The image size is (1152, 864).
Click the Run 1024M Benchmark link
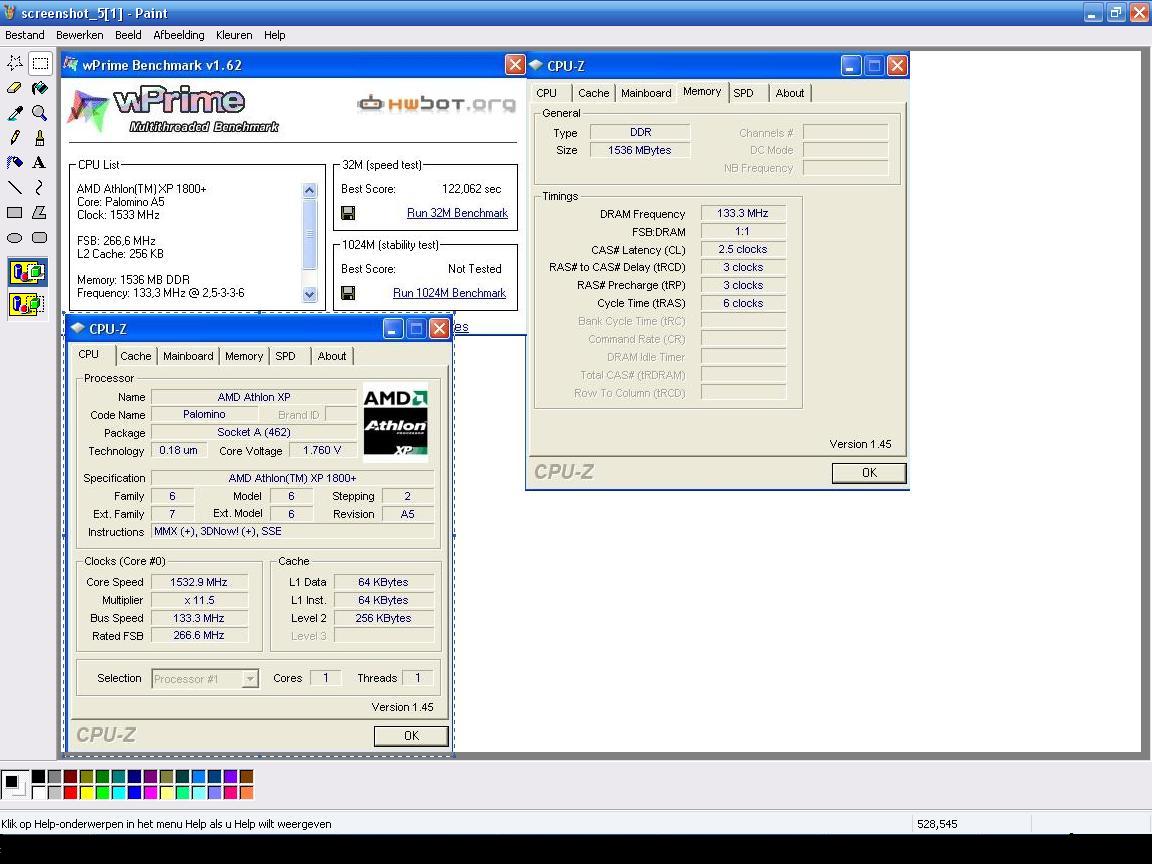(x=449, y=292)
